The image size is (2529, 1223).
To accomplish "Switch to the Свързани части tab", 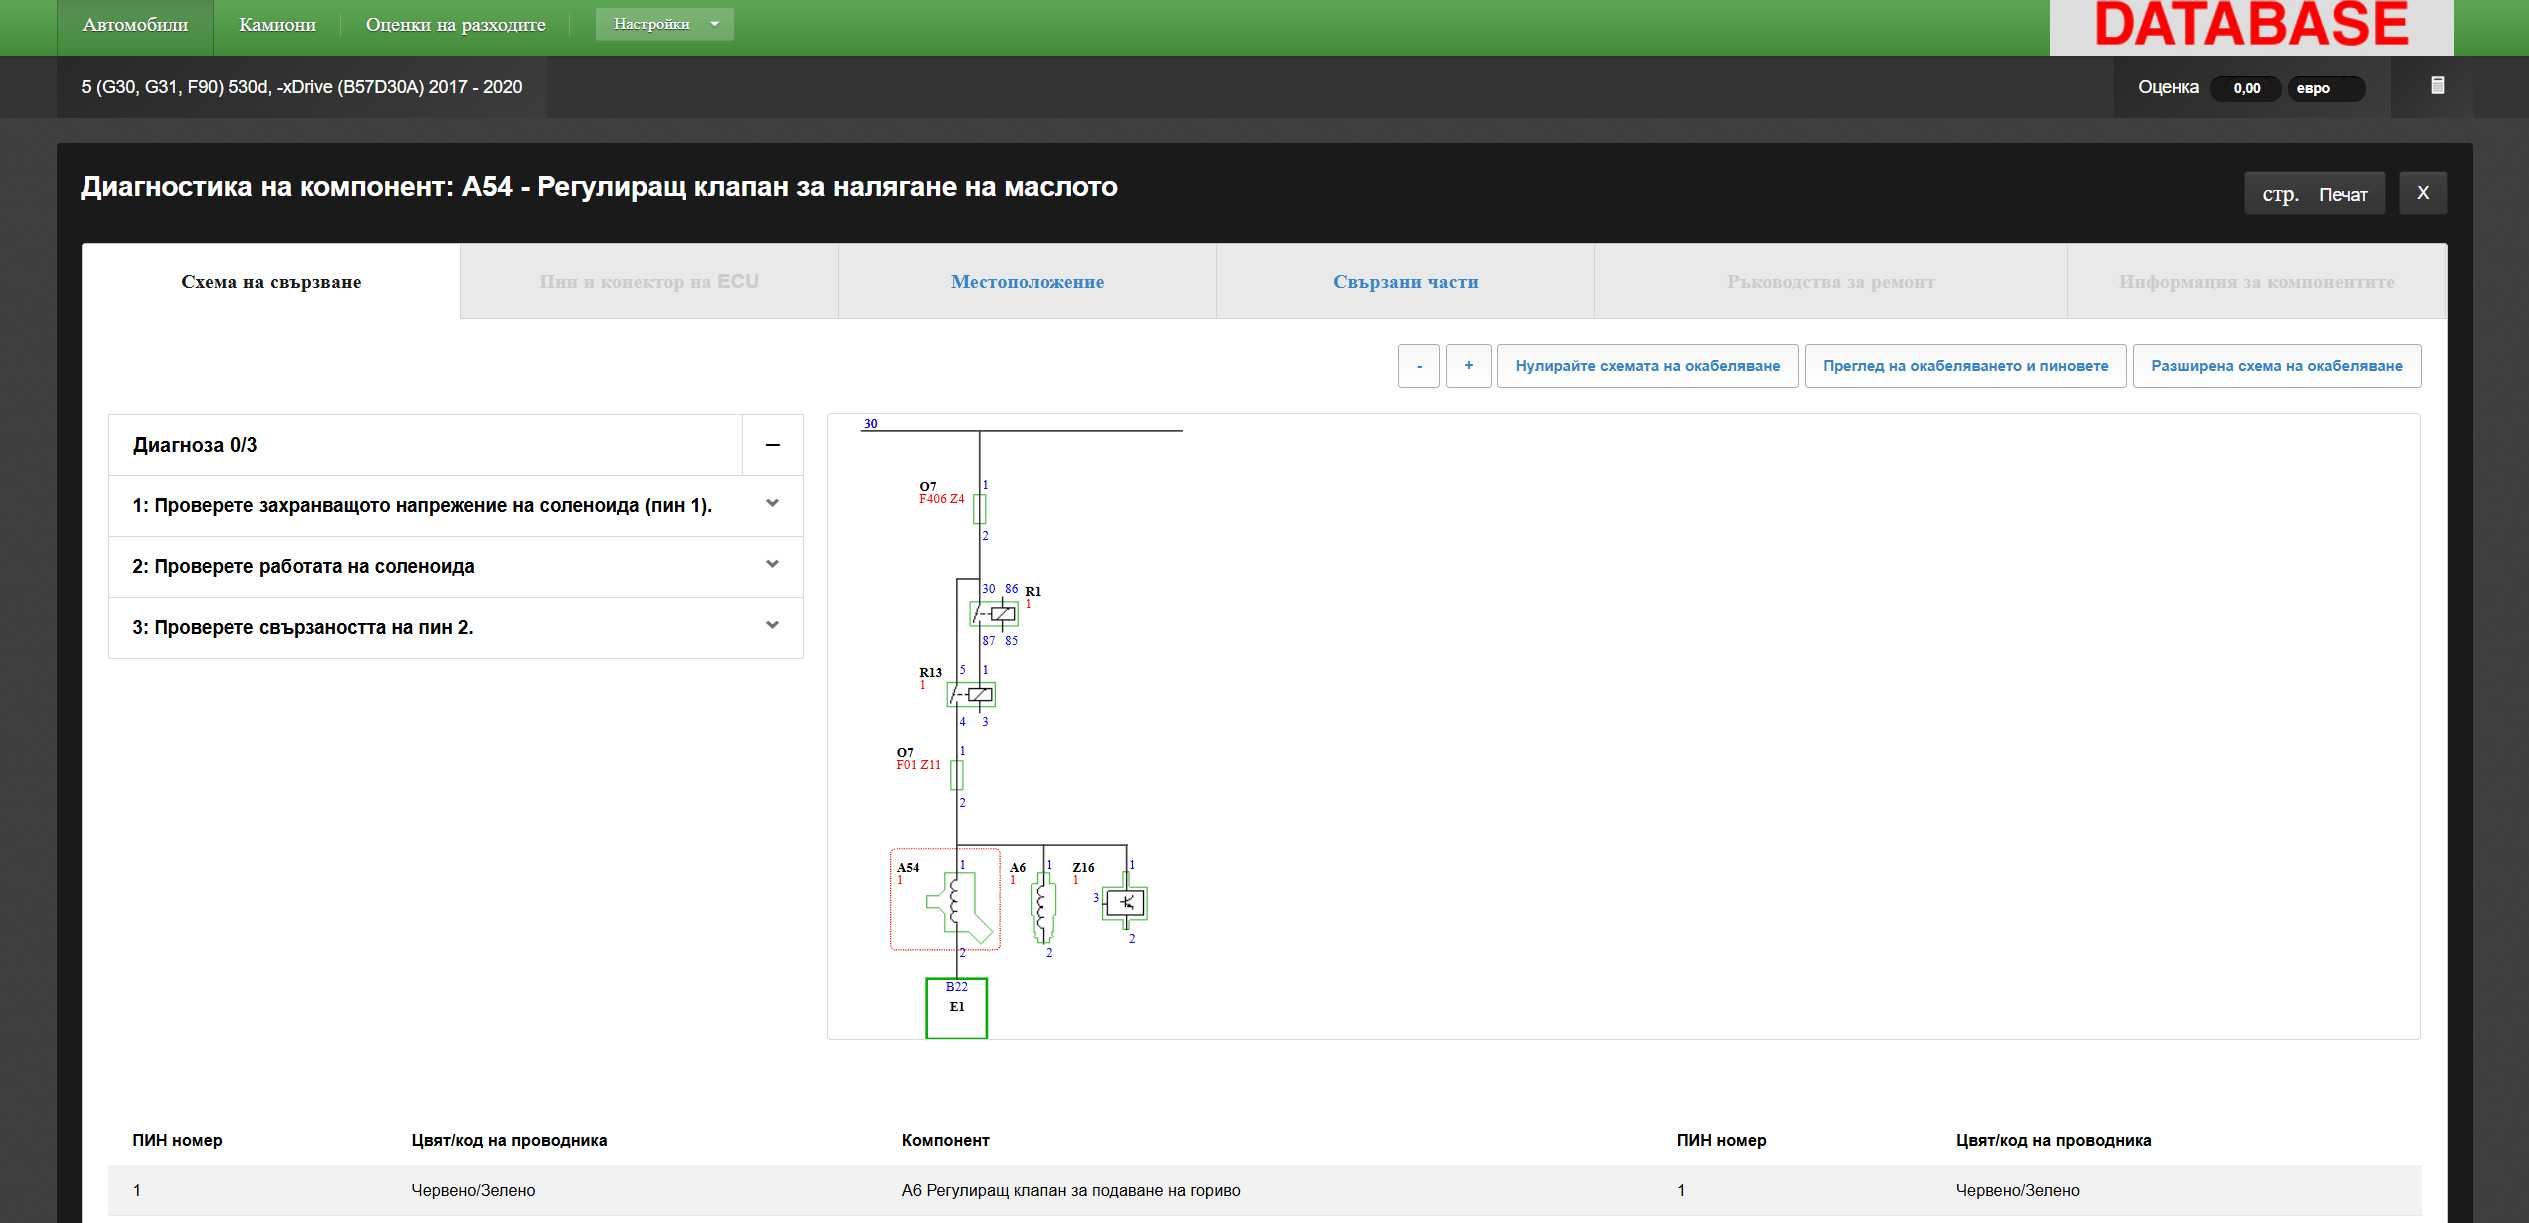I will [1405, 282].
